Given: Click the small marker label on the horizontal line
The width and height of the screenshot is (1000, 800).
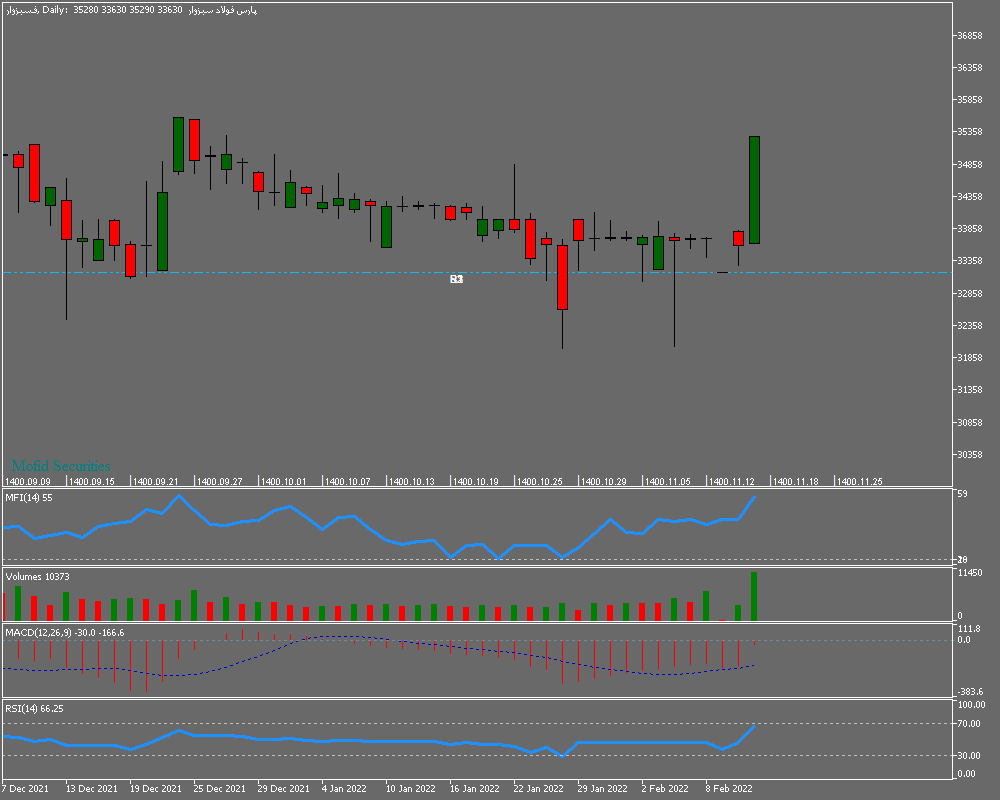Looking at the screenshot, I should [456, 279].
